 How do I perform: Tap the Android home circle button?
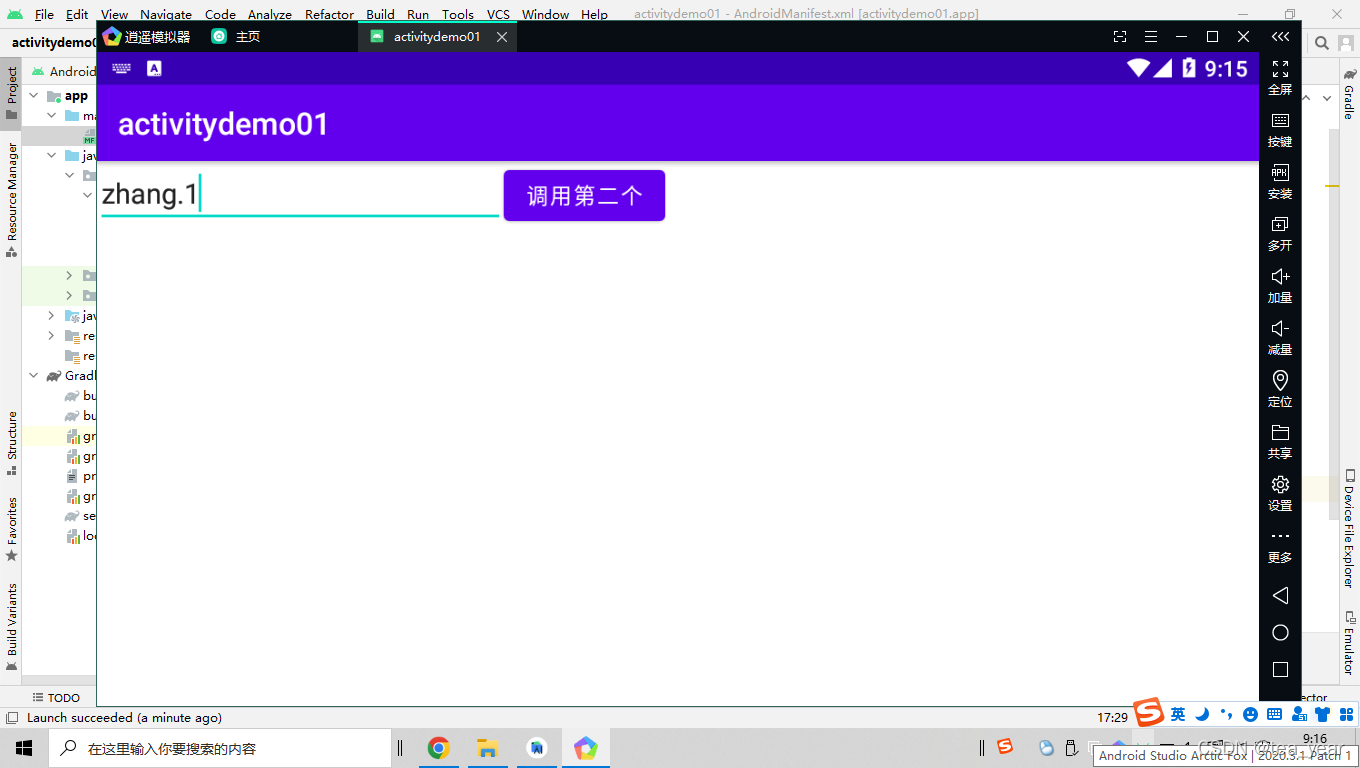point(1280,633)
